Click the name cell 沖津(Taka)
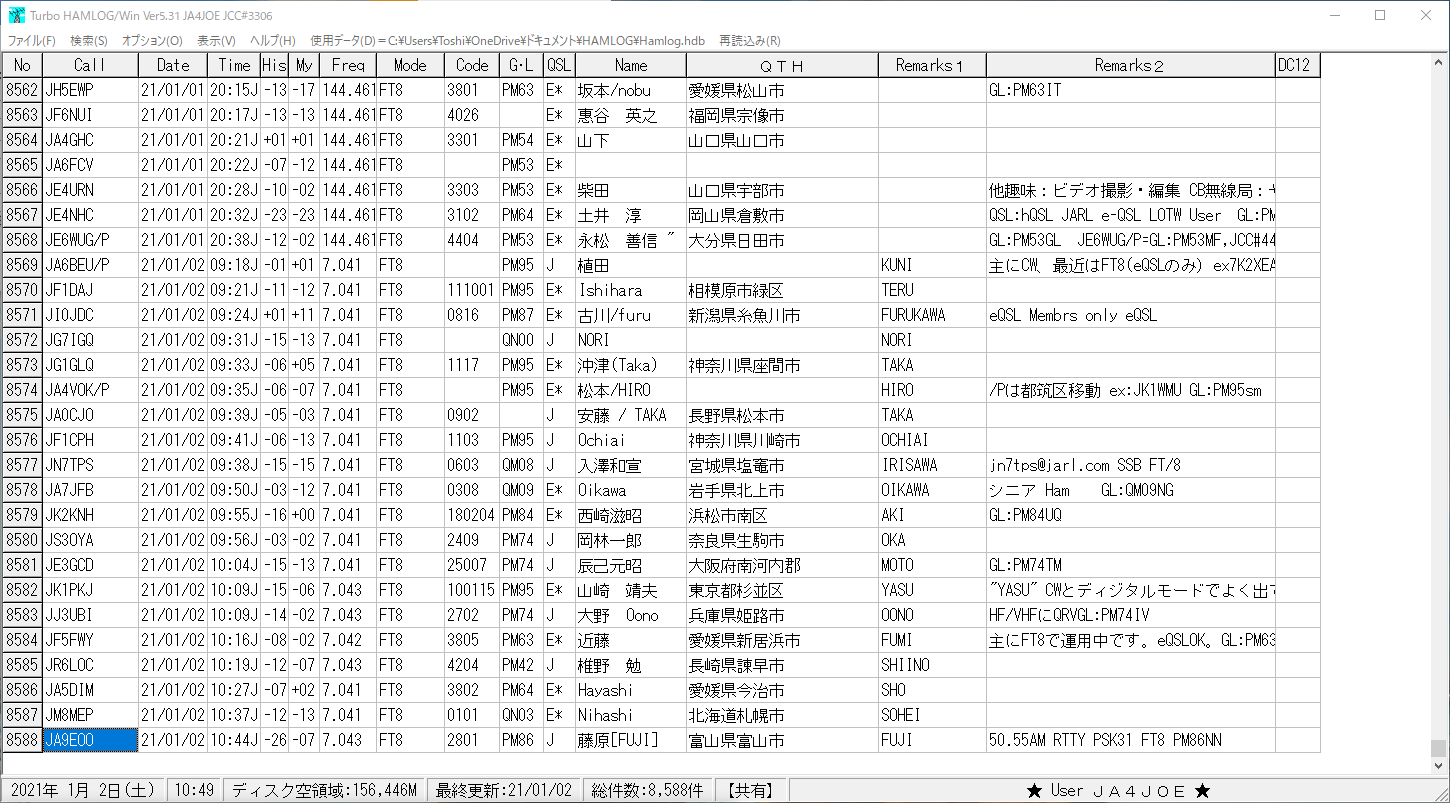This screenshot has width=1450, height=803. tap(631, 365)
